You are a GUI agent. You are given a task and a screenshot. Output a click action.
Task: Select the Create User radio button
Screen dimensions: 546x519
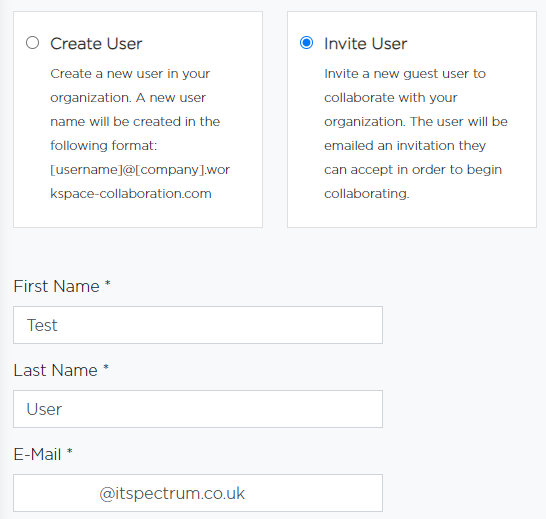point(32,43)
